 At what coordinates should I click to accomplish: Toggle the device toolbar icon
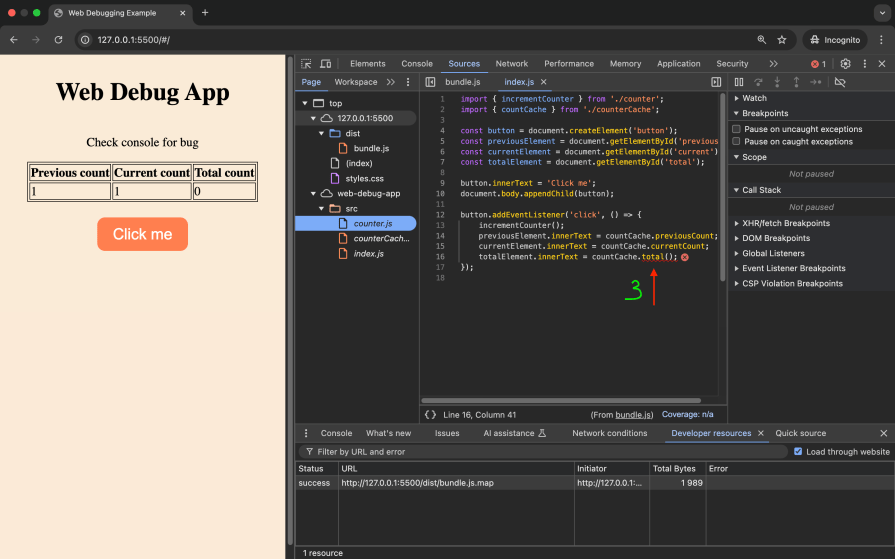(326, 63)
